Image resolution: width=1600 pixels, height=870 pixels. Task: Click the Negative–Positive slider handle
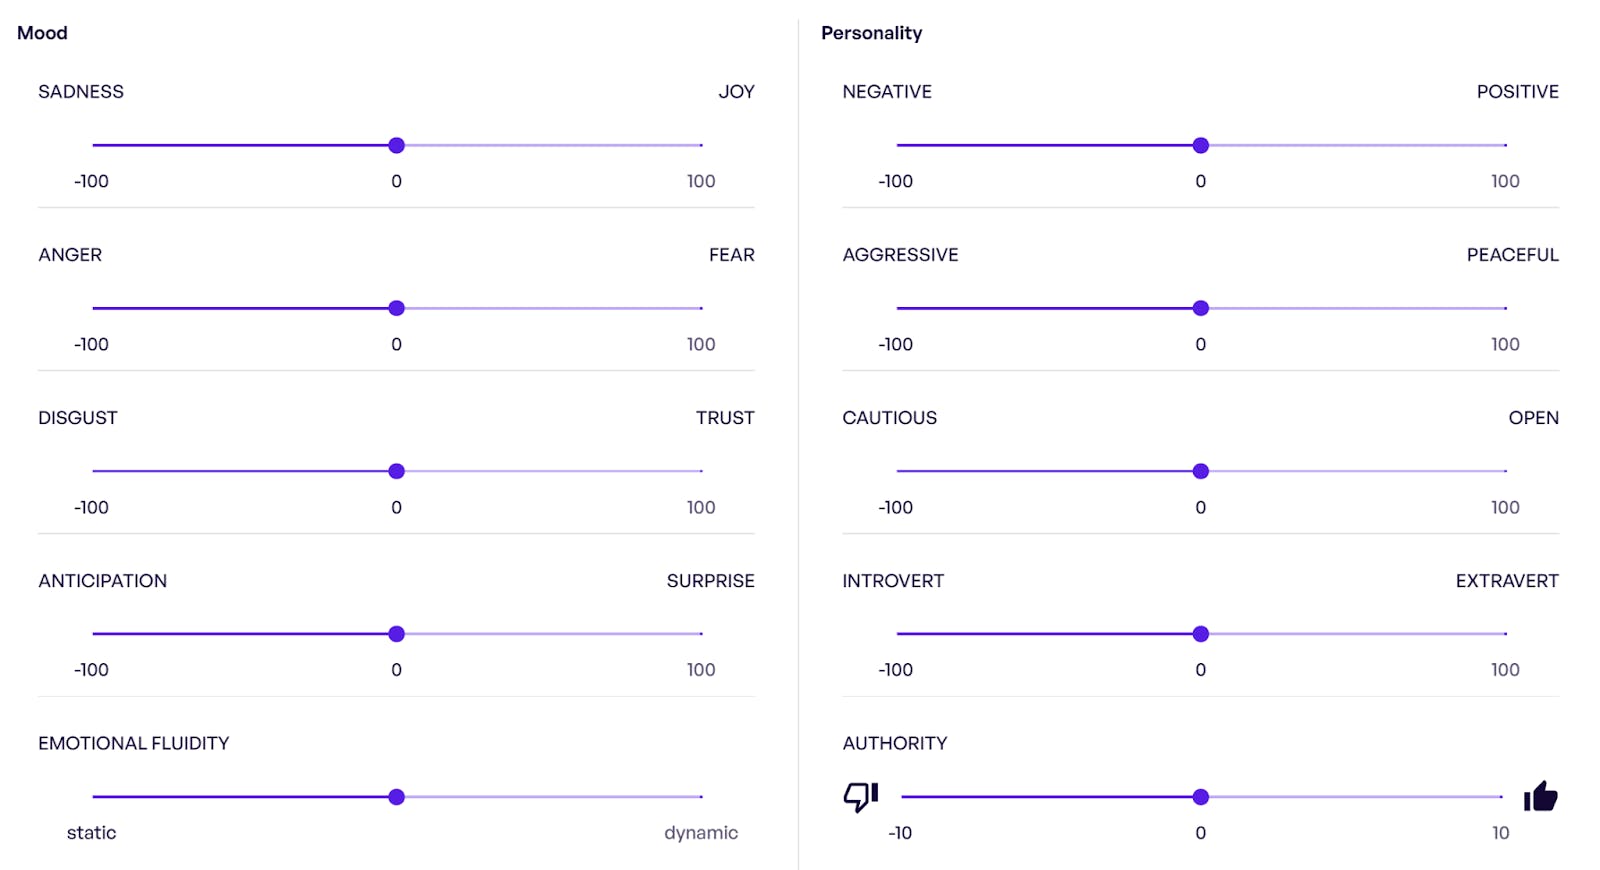(x=1201, y=146)
